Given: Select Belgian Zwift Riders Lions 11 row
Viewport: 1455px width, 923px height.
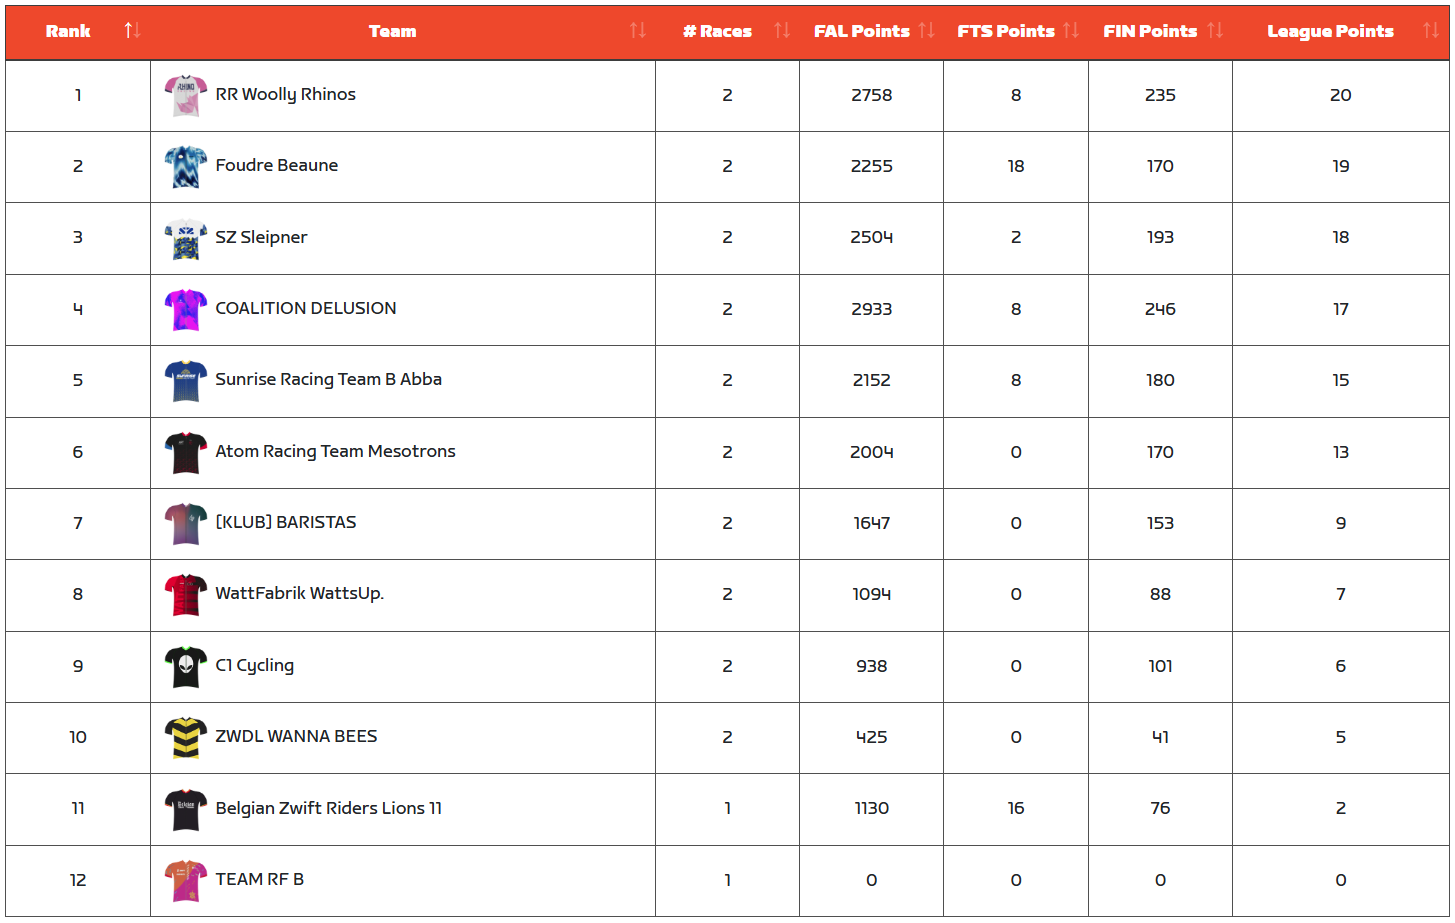Looking at the screenshot, I should click(x=328, y=809).
